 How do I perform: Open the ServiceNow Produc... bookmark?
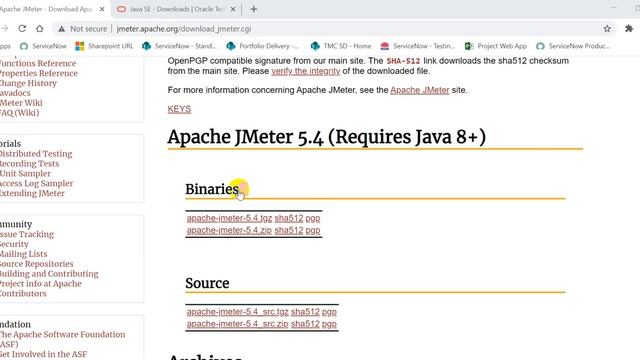coord(573,46)
